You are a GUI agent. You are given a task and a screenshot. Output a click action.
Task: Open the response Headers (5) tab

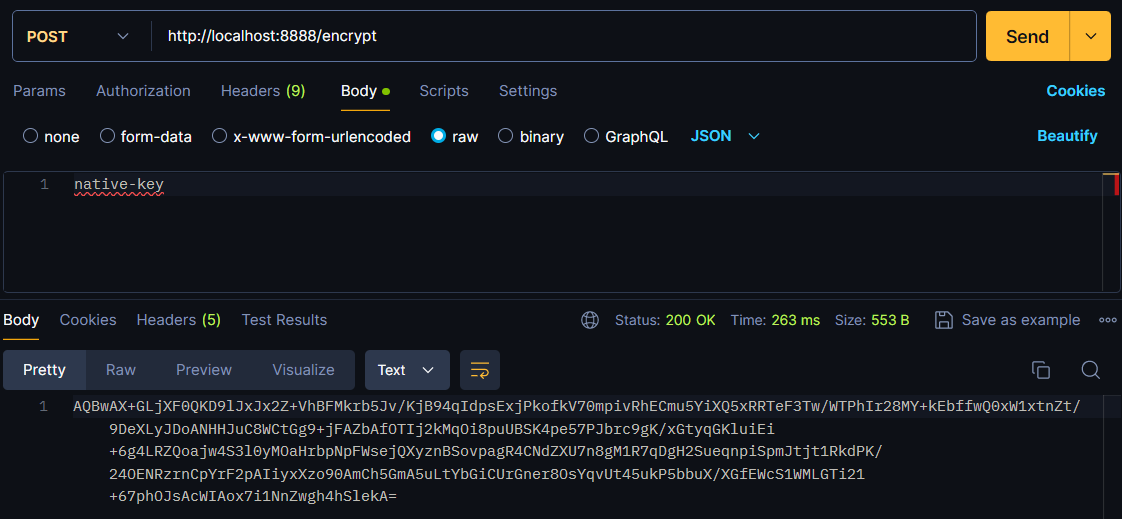(179, 320)
